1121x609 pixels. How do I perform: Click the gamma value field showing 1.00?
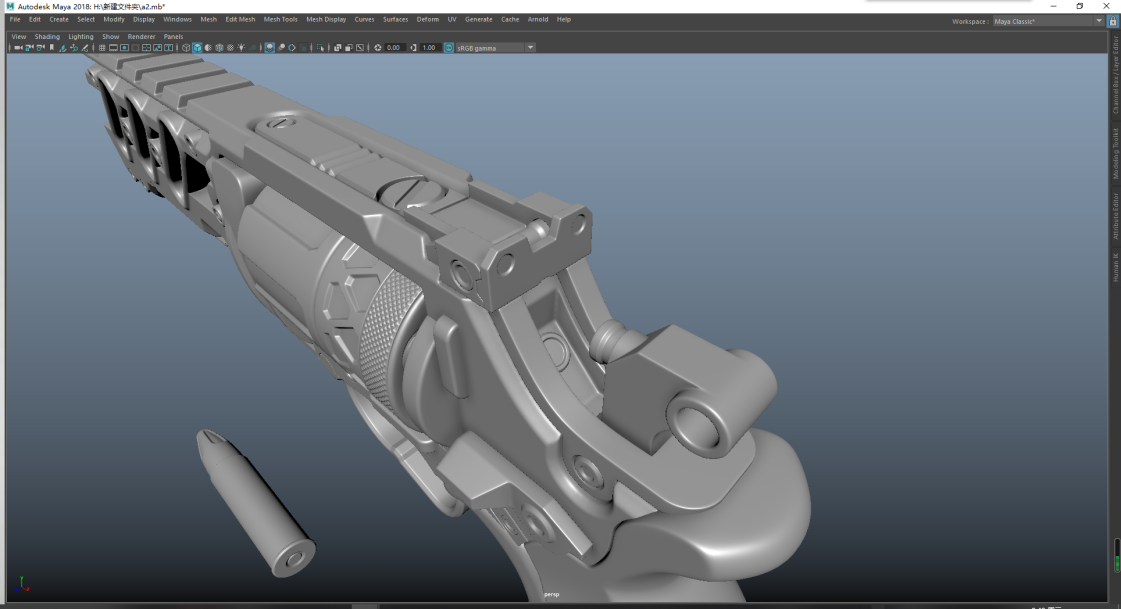point(430,48)
